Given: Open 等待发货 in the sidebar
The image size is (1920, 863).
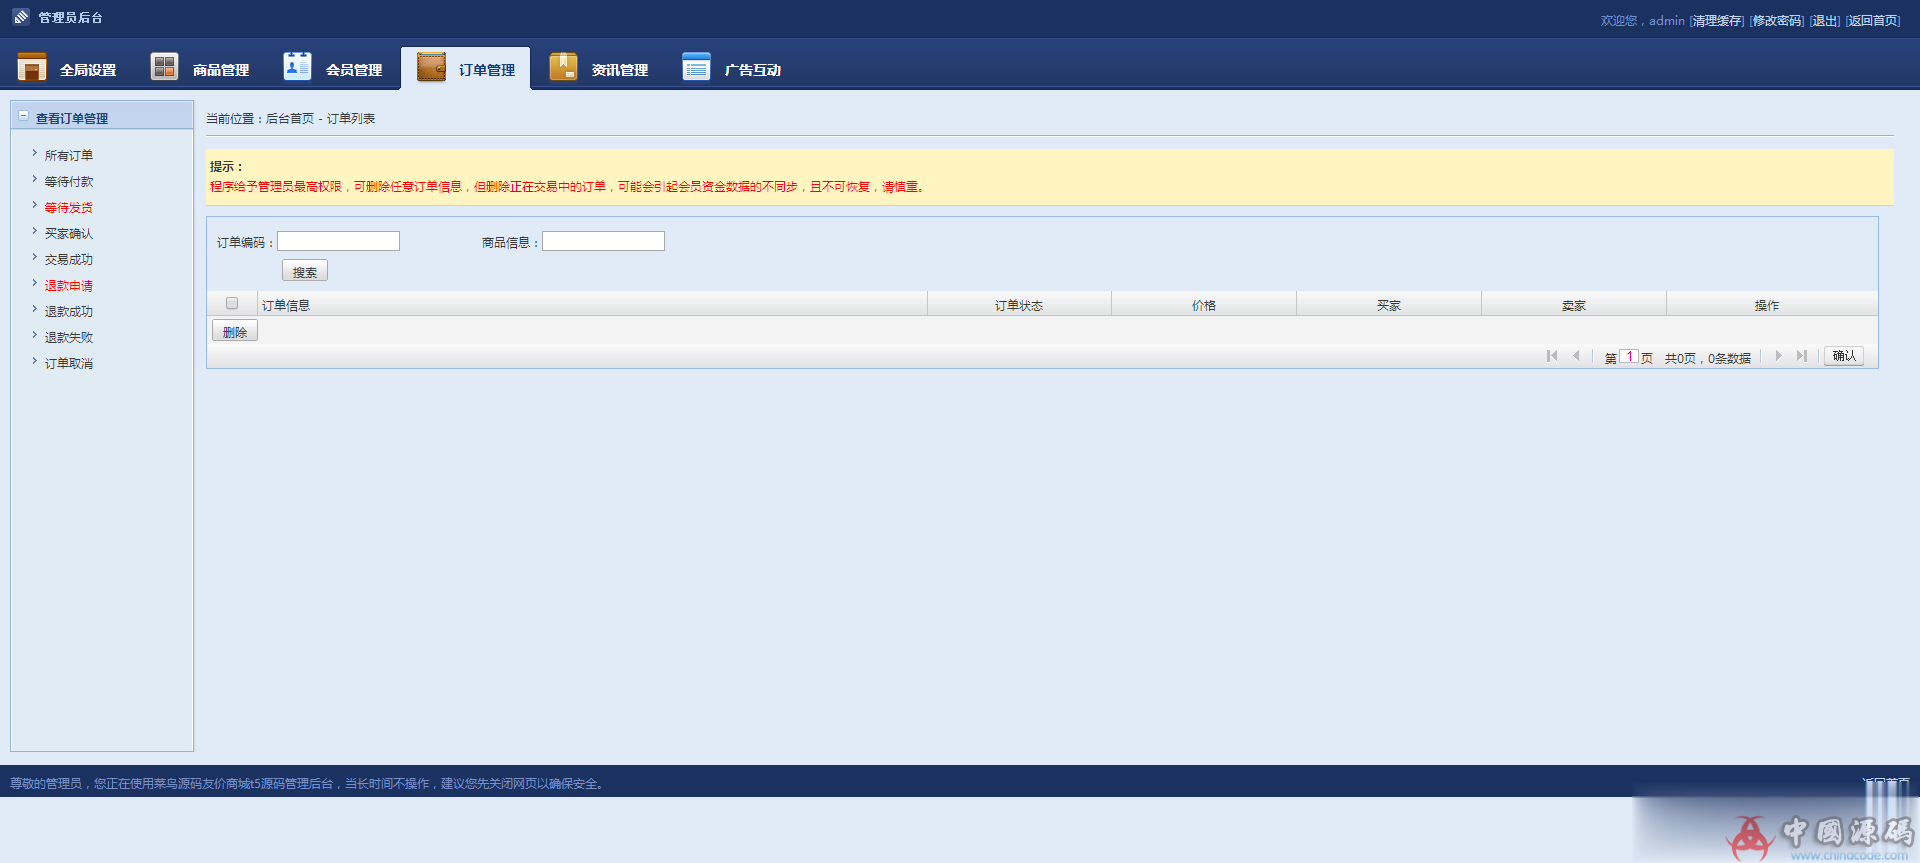Looking at the screenshot, I should pos(68,208).
